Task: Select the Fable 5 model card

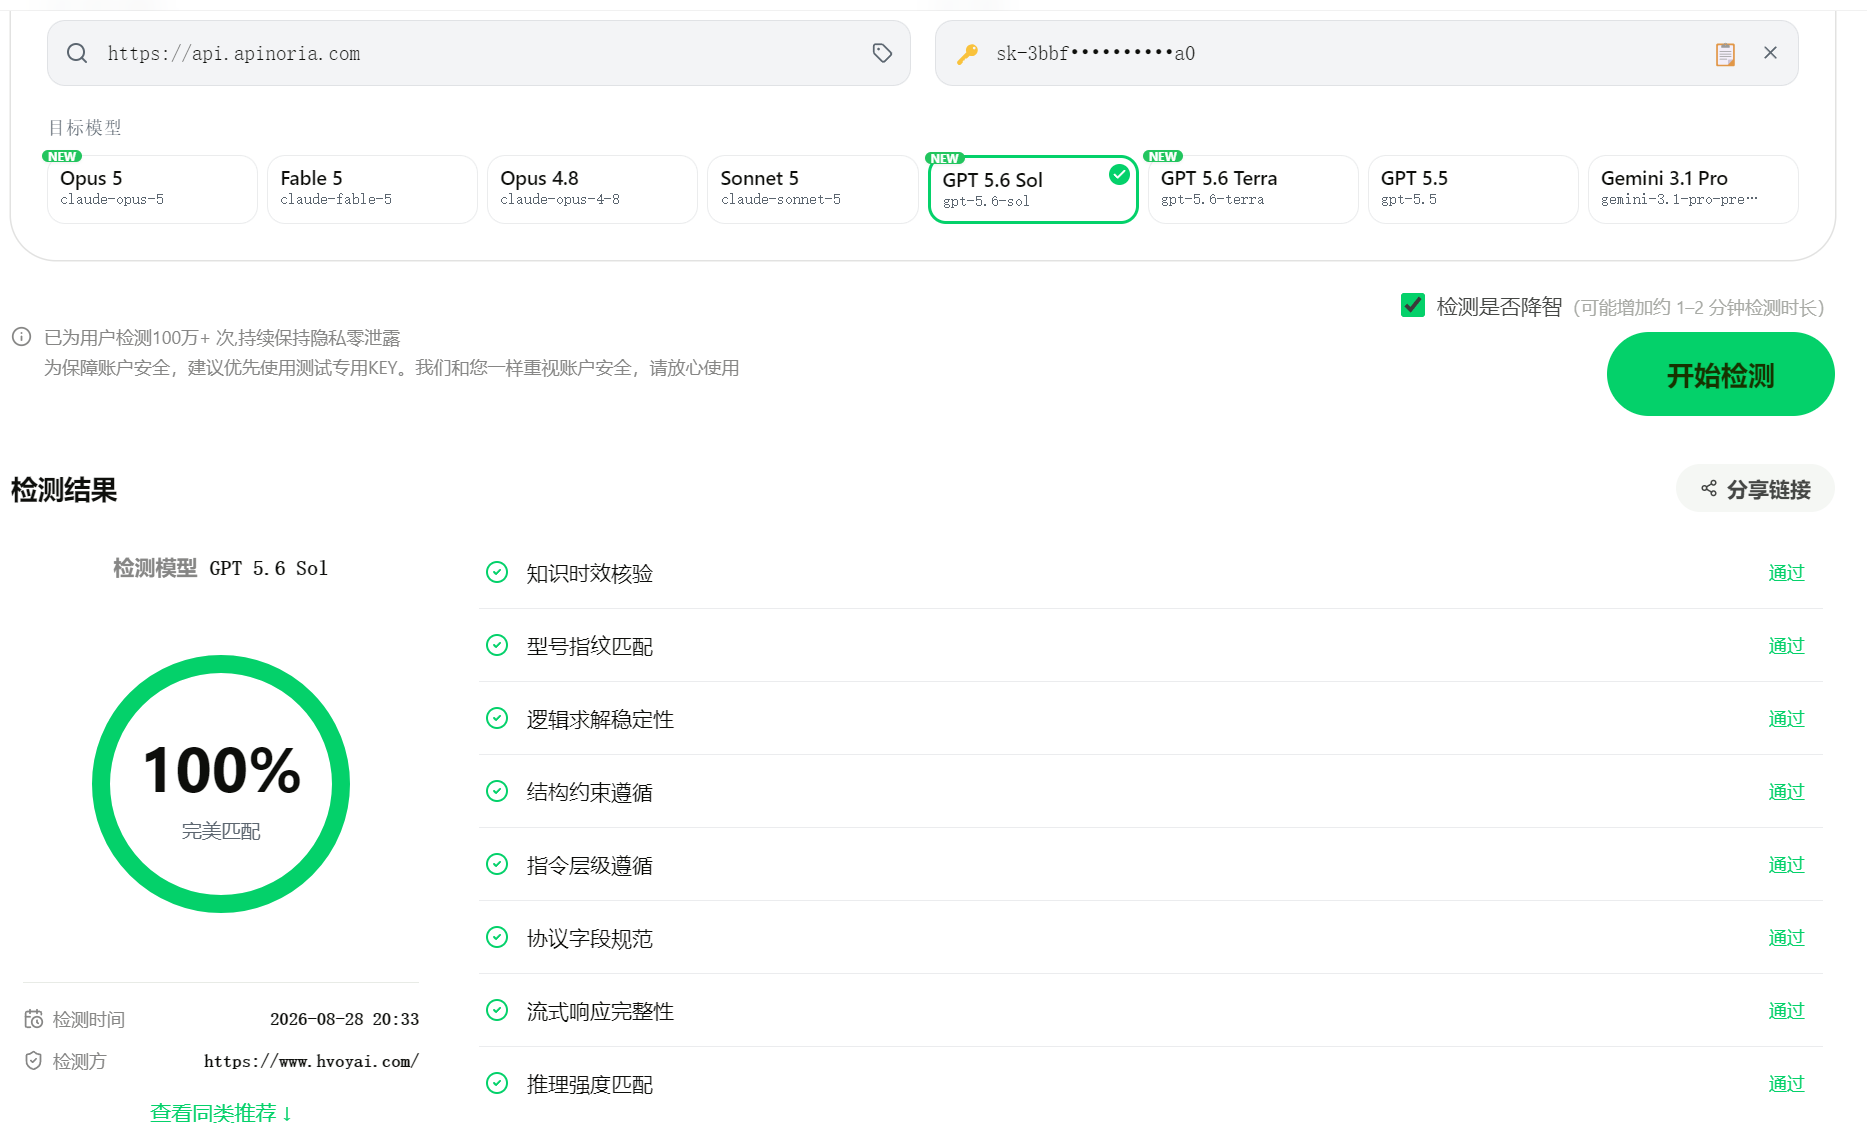Action: (x=372, y=189)
